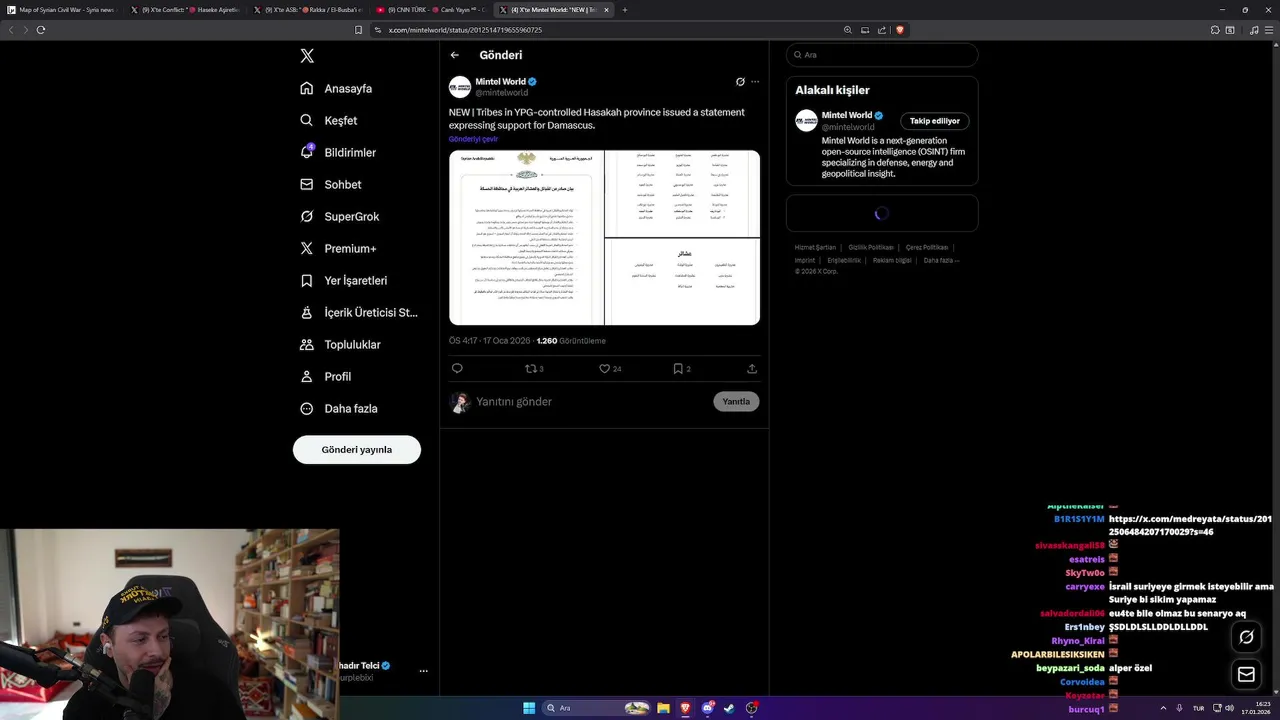Open Bildirimler notifications

tap(338, 152)
